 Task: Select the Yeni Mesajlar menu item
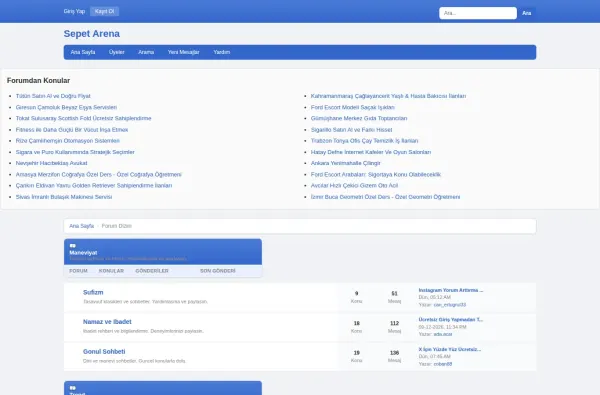tap(184, 52)
